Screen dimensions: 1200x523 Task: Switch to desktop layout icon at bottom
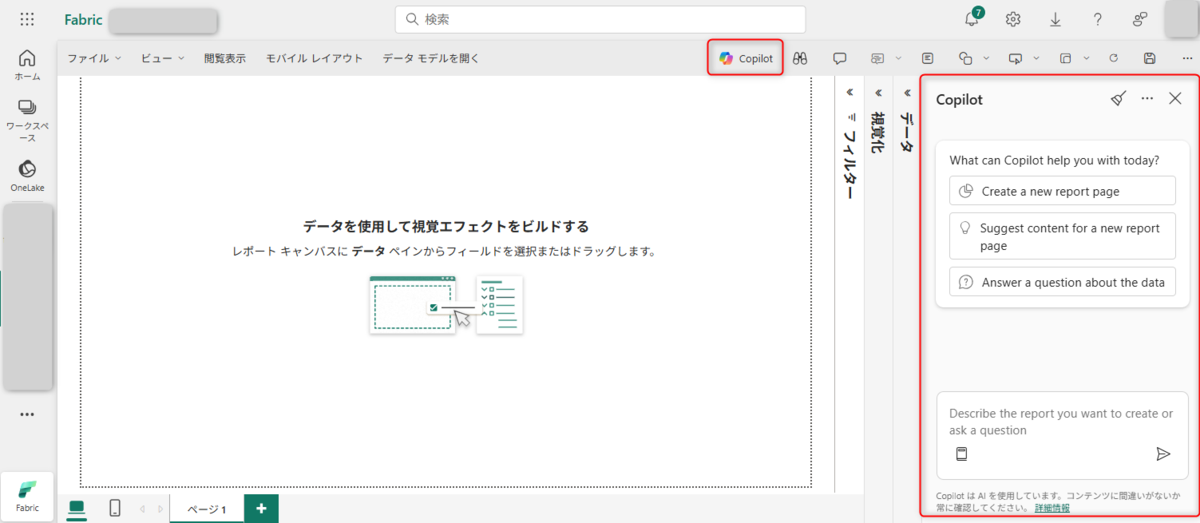coord(77,508)
